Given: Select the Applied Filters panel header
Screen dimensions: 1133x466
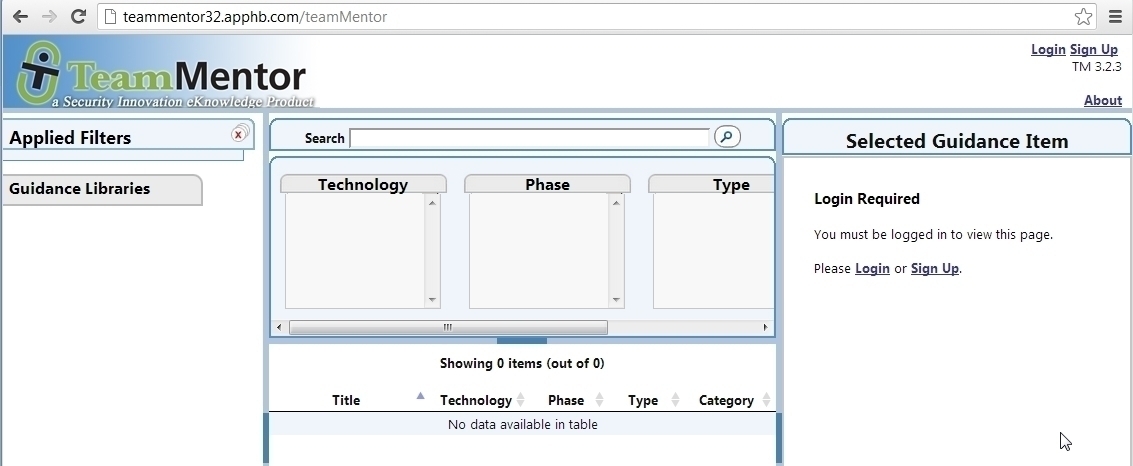Looking at the screenshot, I should click(70, 138).
